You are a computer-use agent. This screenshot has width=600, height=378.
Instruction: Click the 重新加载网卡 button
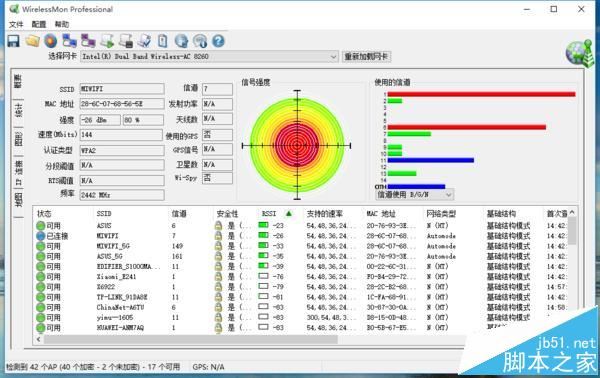pos(366,57)
